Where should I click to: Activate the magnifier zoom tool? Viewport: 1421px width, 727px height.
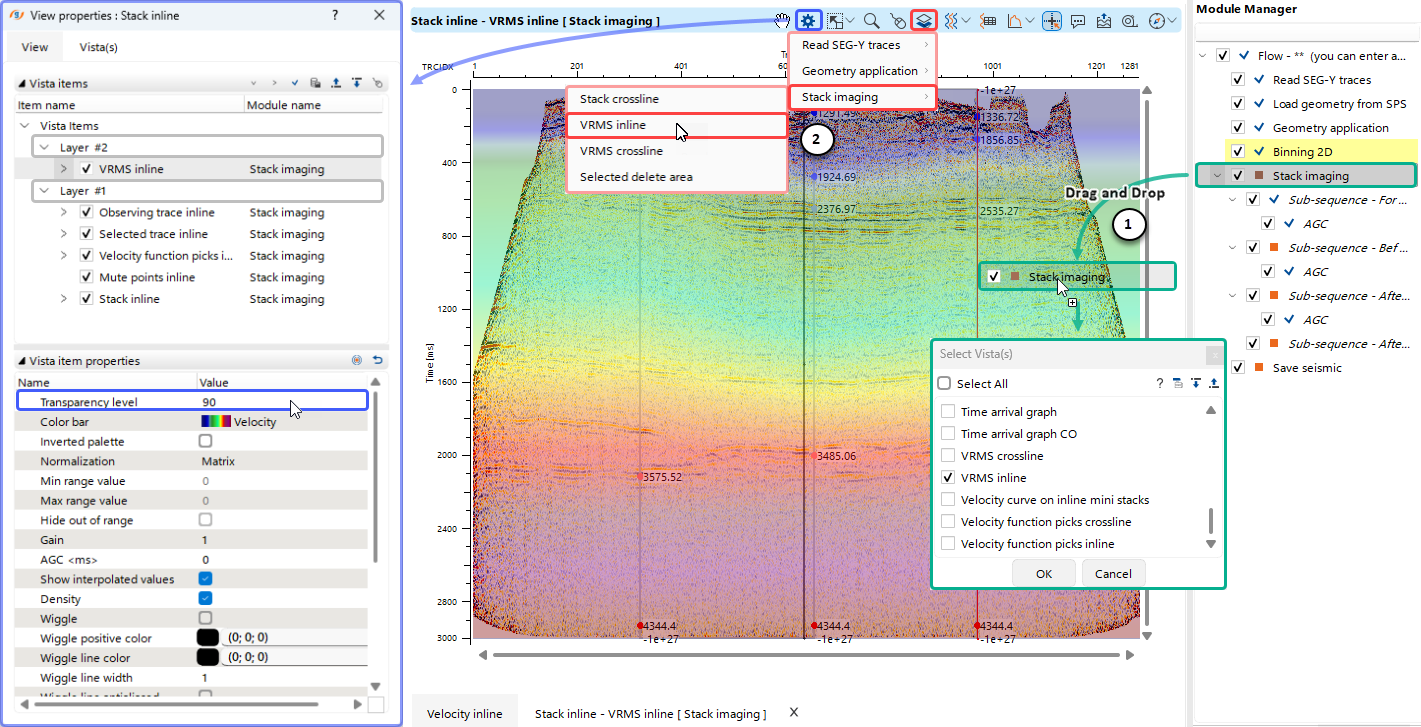coord(871,20)
